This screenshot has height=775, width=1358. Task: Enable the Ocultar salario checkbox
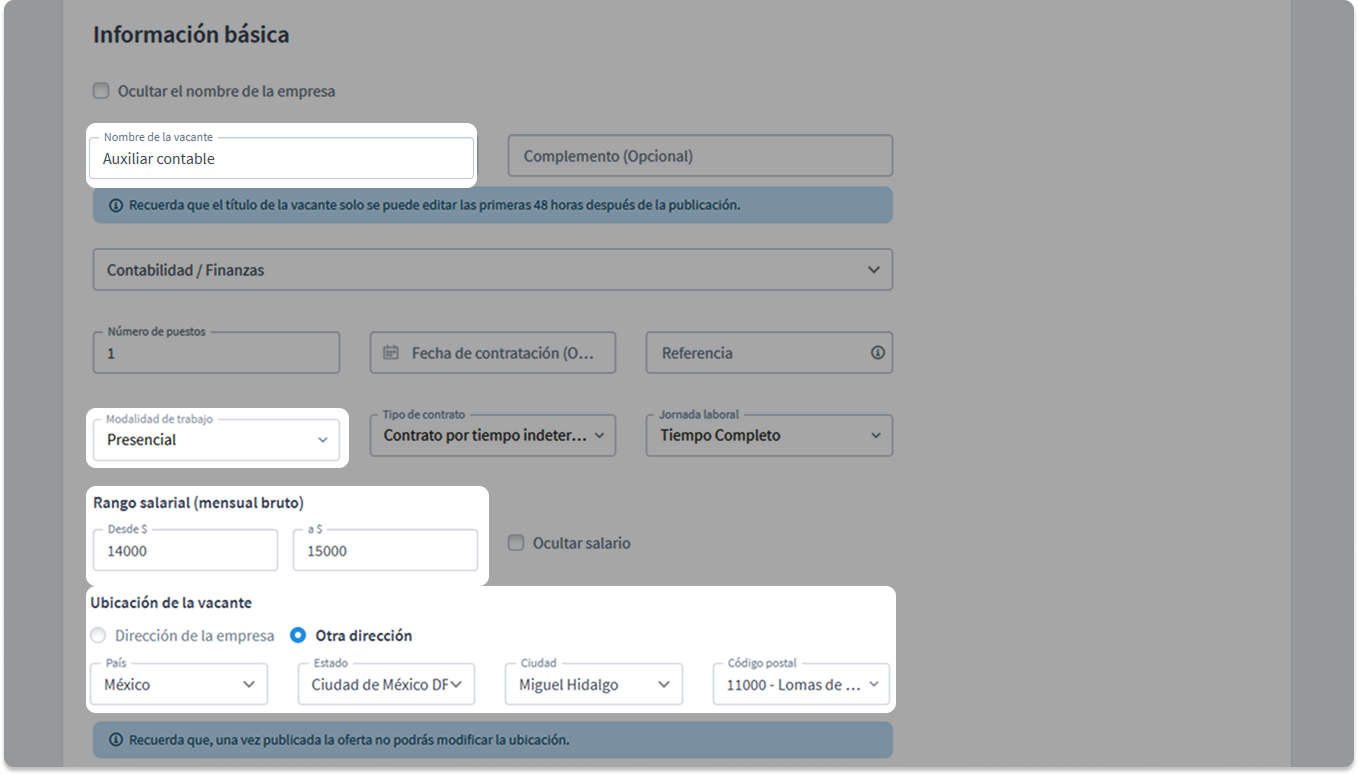click(x=516, y=543)
